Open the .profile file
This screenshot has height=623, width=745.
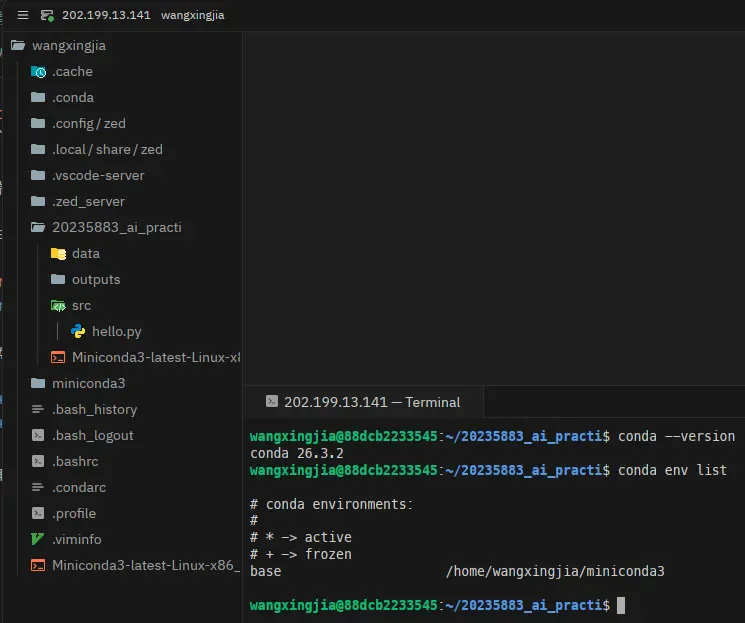click(x=74, y=514)
